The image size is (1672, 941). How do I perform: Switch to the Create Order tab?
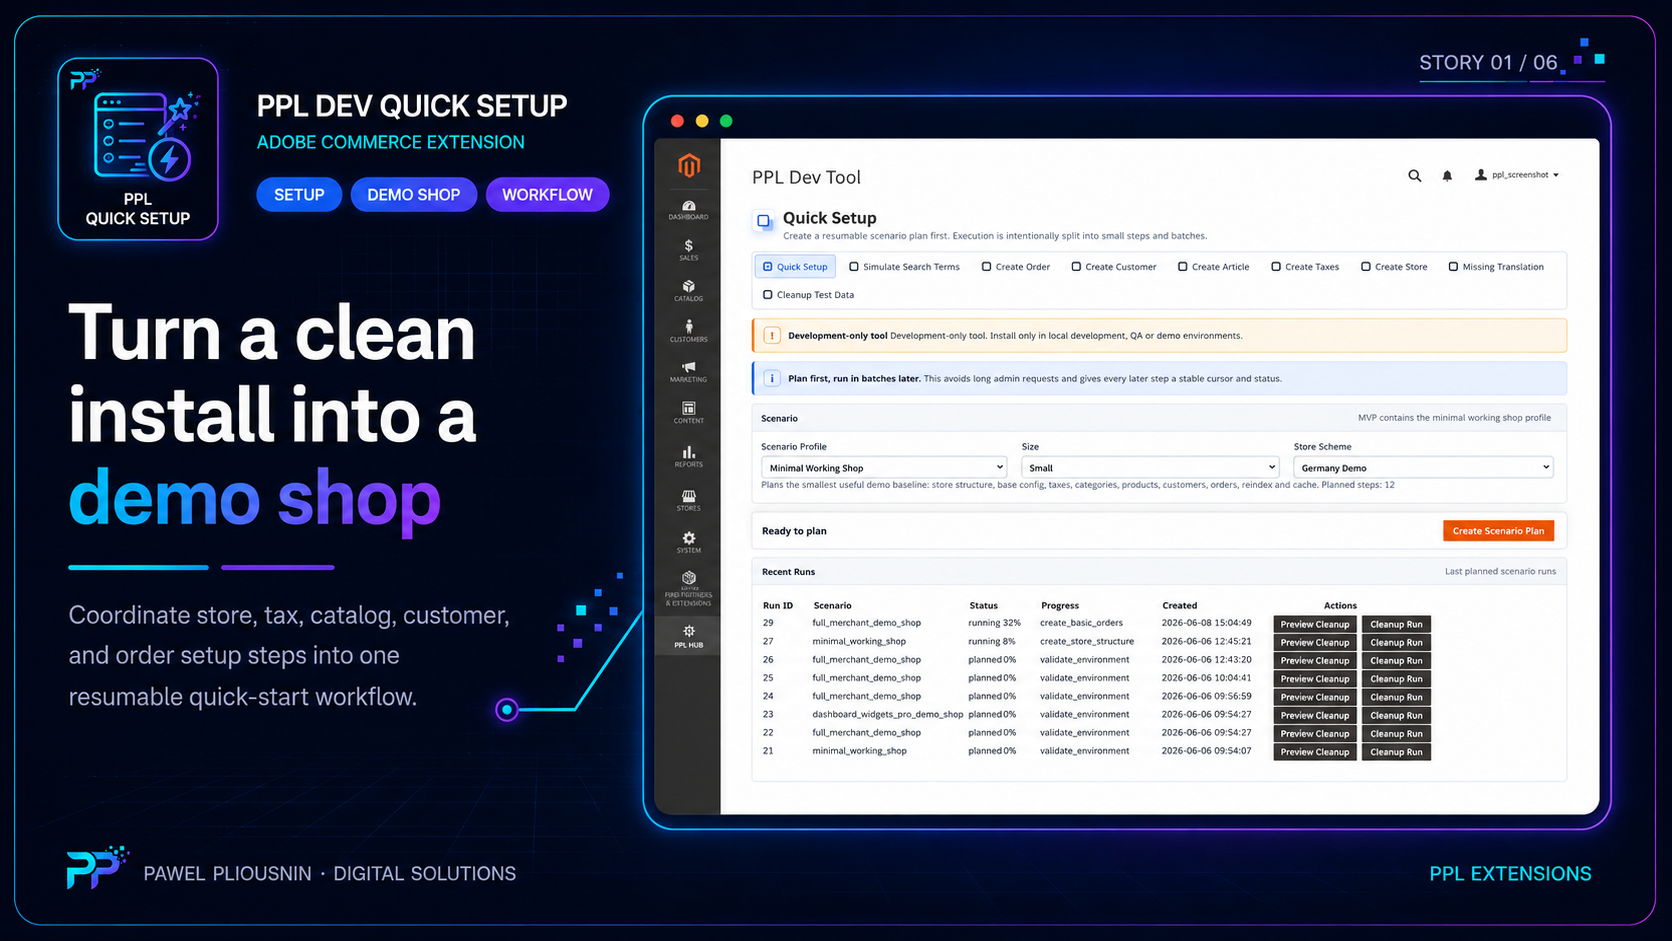point(1016,267)
